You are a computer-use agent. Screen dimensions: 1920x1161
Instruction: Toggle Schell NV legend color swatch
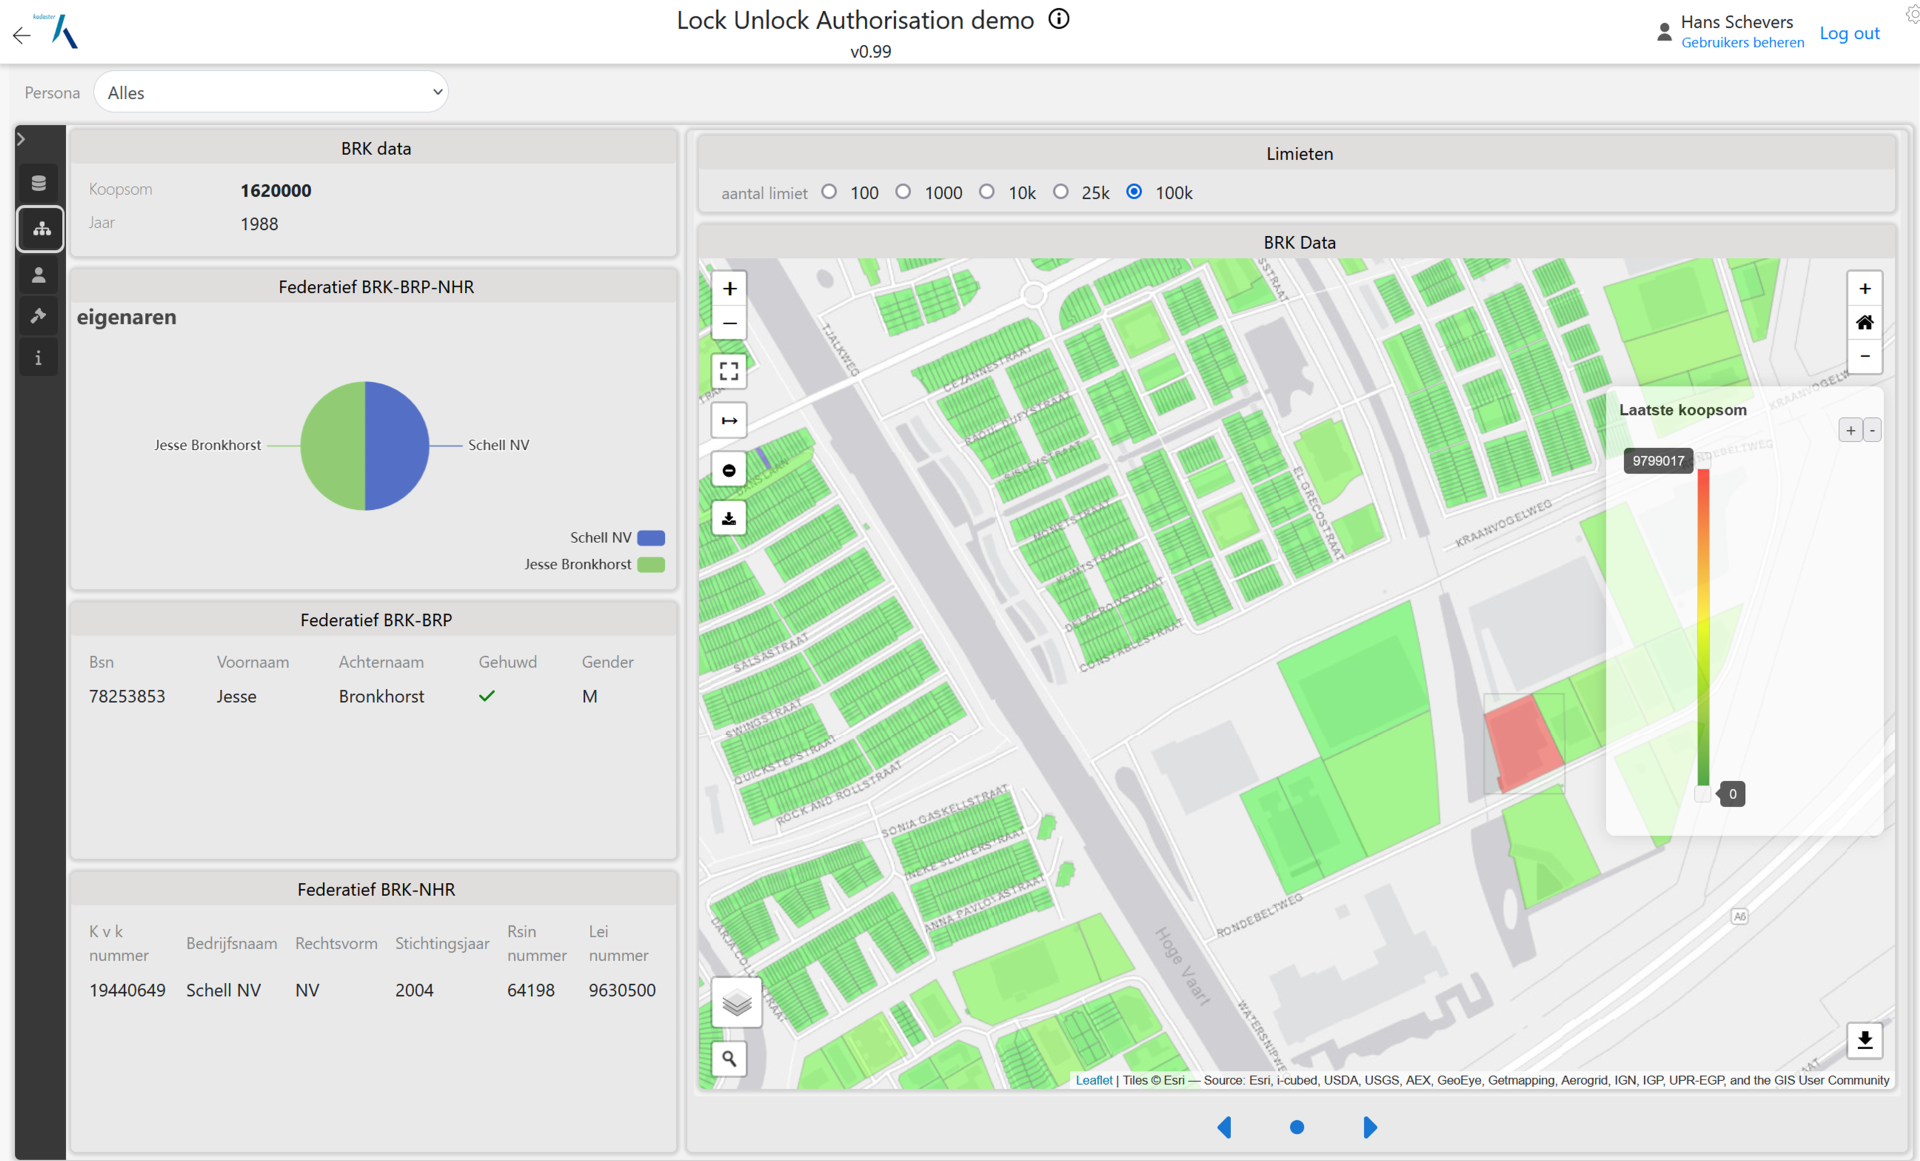point(651,538)
